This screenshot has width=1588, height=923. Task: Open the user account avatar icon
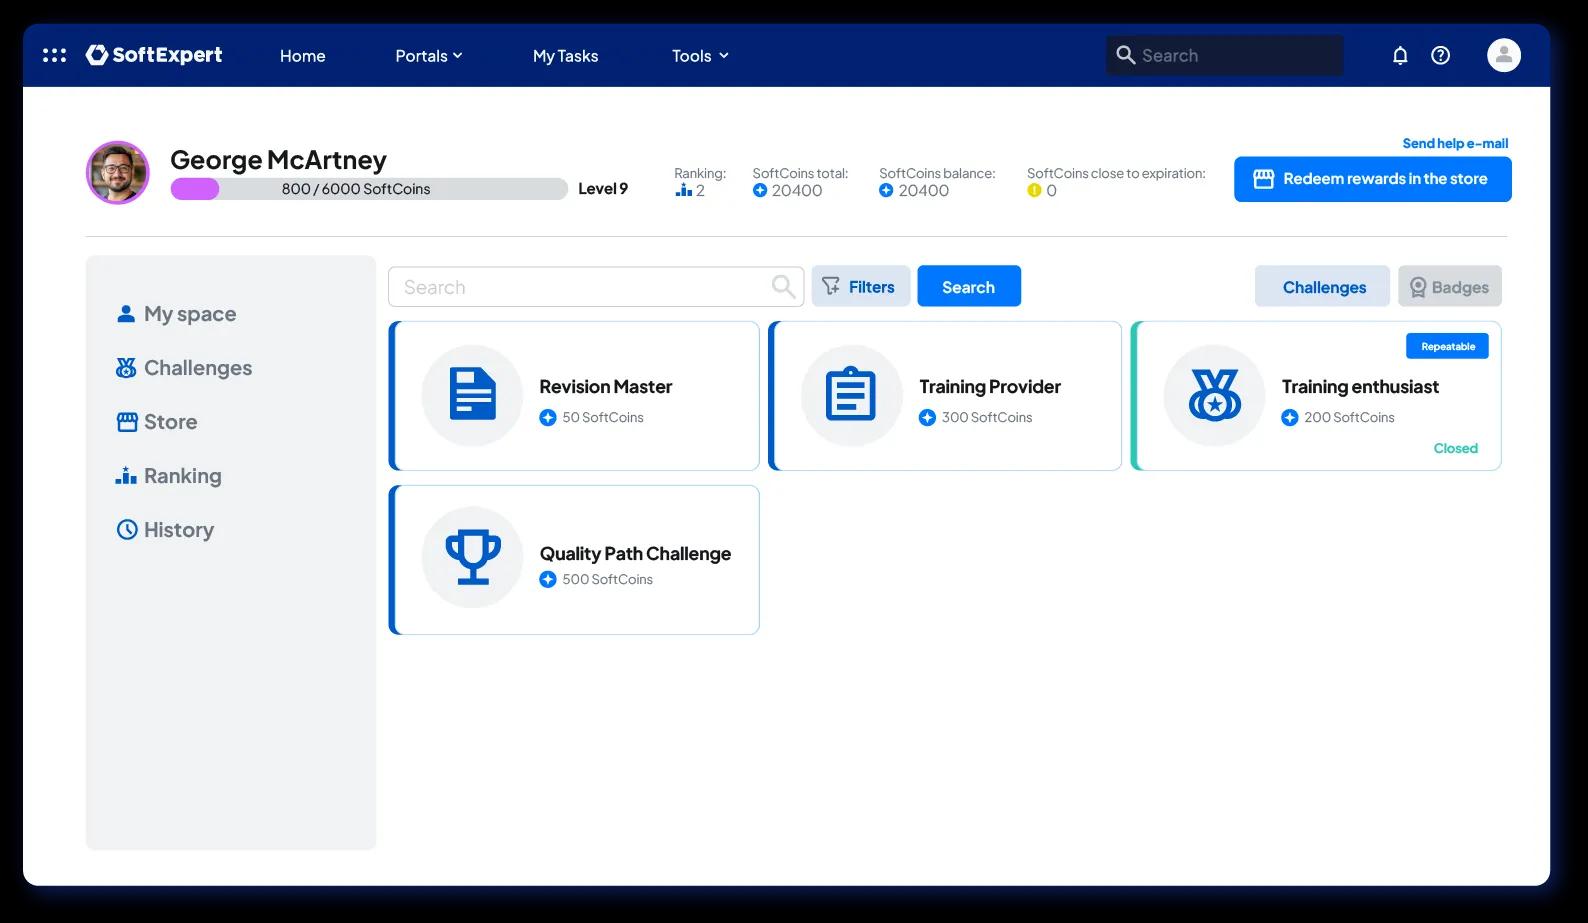[x=1503, y=55]
